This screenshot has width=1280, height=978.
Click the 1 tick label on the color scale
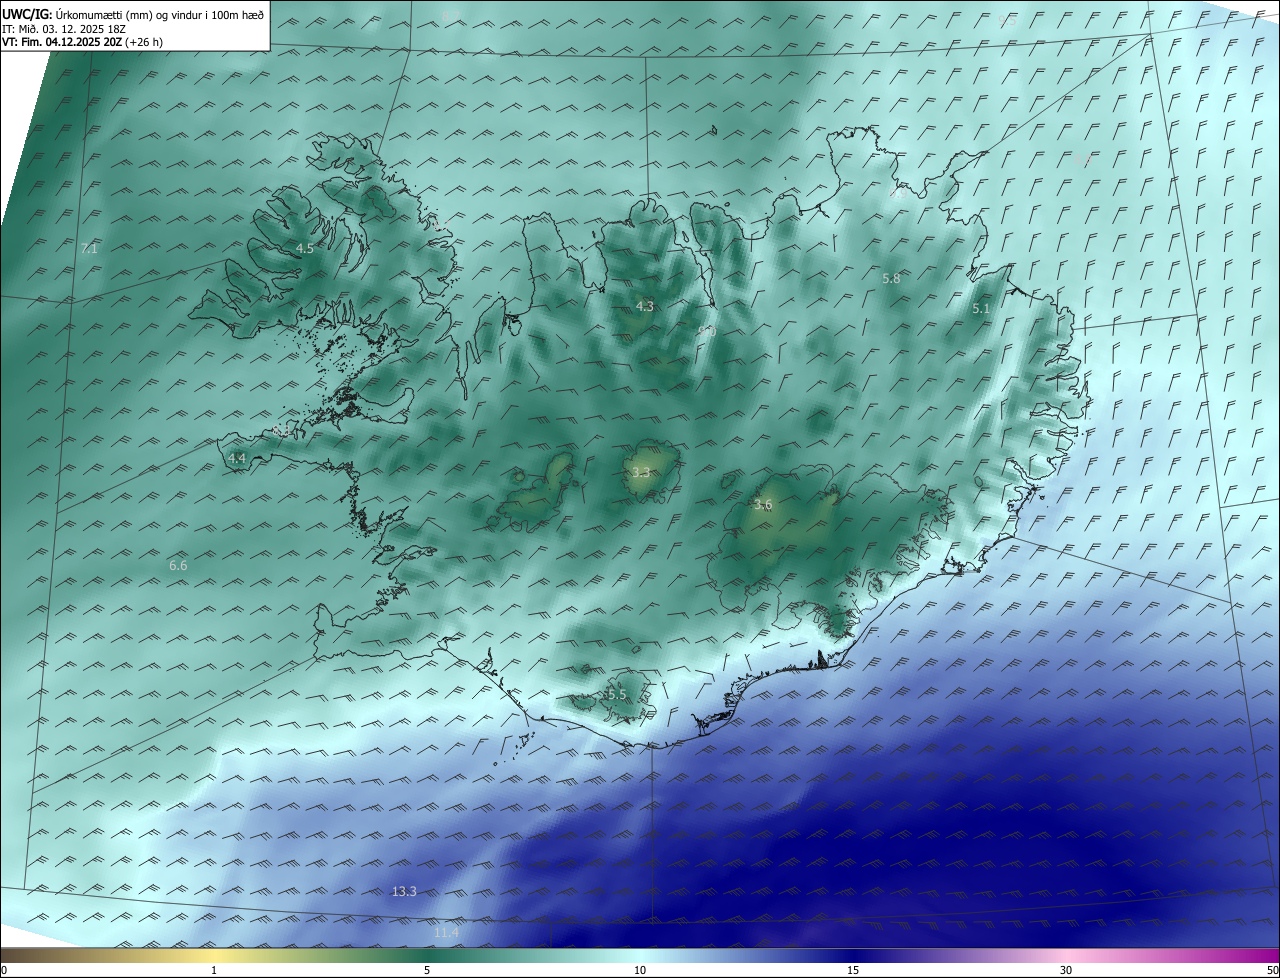pyautogui.click(x=214, y=970)
